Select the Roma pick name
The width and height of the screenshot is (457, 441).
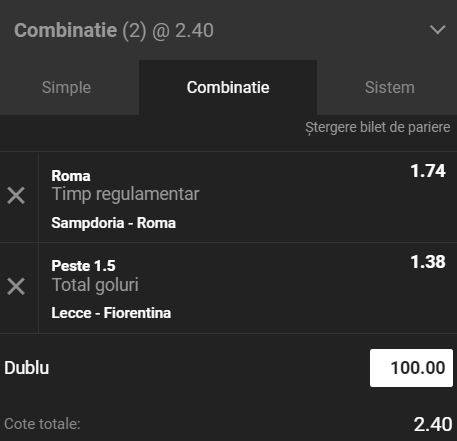coord(71,176)
